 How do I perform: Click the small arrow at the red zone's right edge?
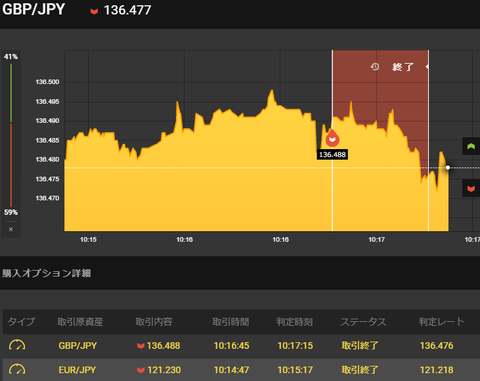point(427,67)
